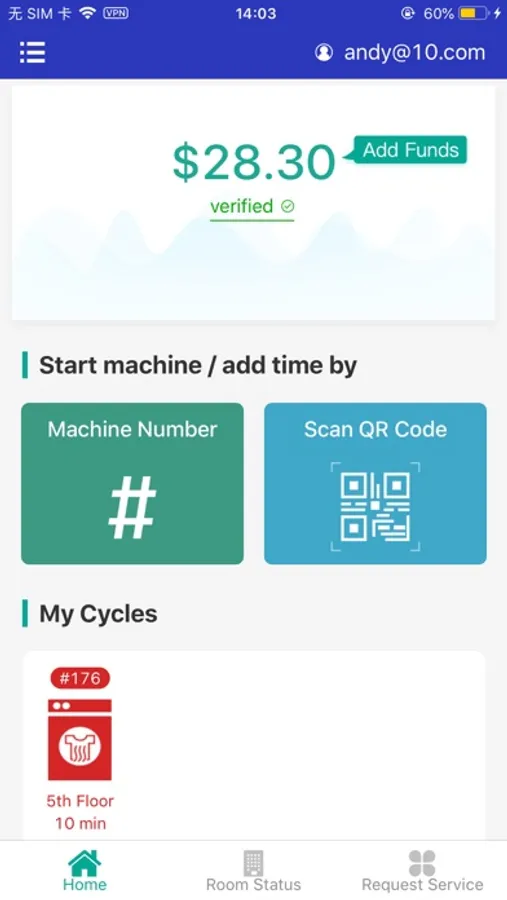Image resolution: width=507 pixels, height=900 pixels.
Task: Choose the Scan QR Code tile
Action: (376, 483)
